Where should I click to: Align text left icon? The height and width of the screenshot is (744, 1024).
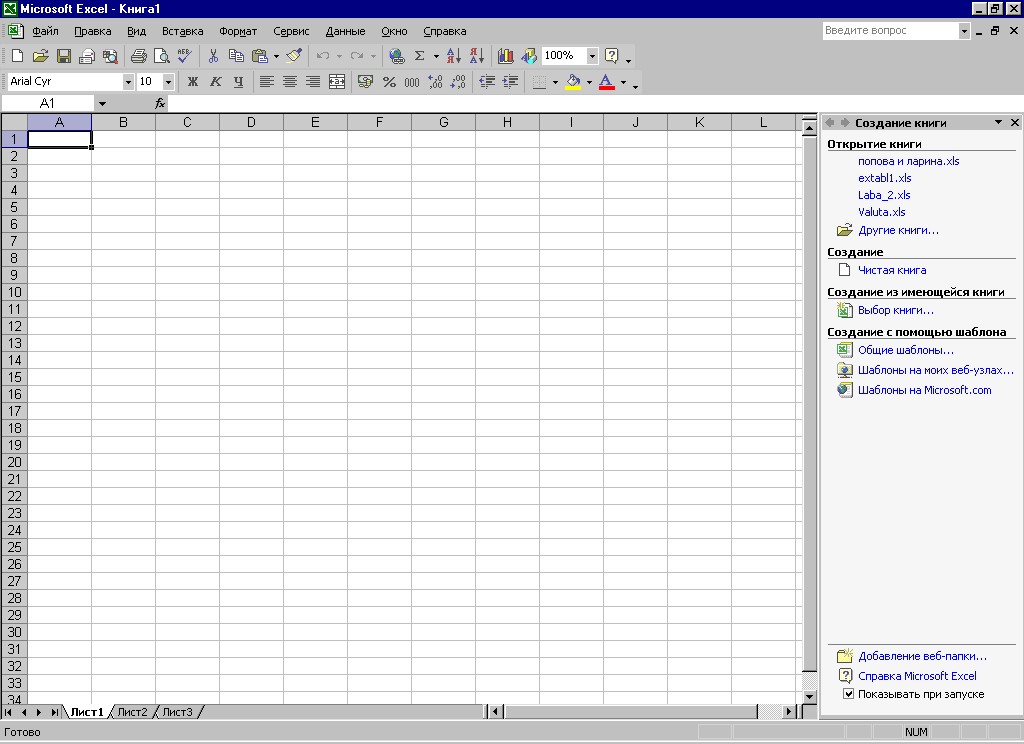click(266, 82)
